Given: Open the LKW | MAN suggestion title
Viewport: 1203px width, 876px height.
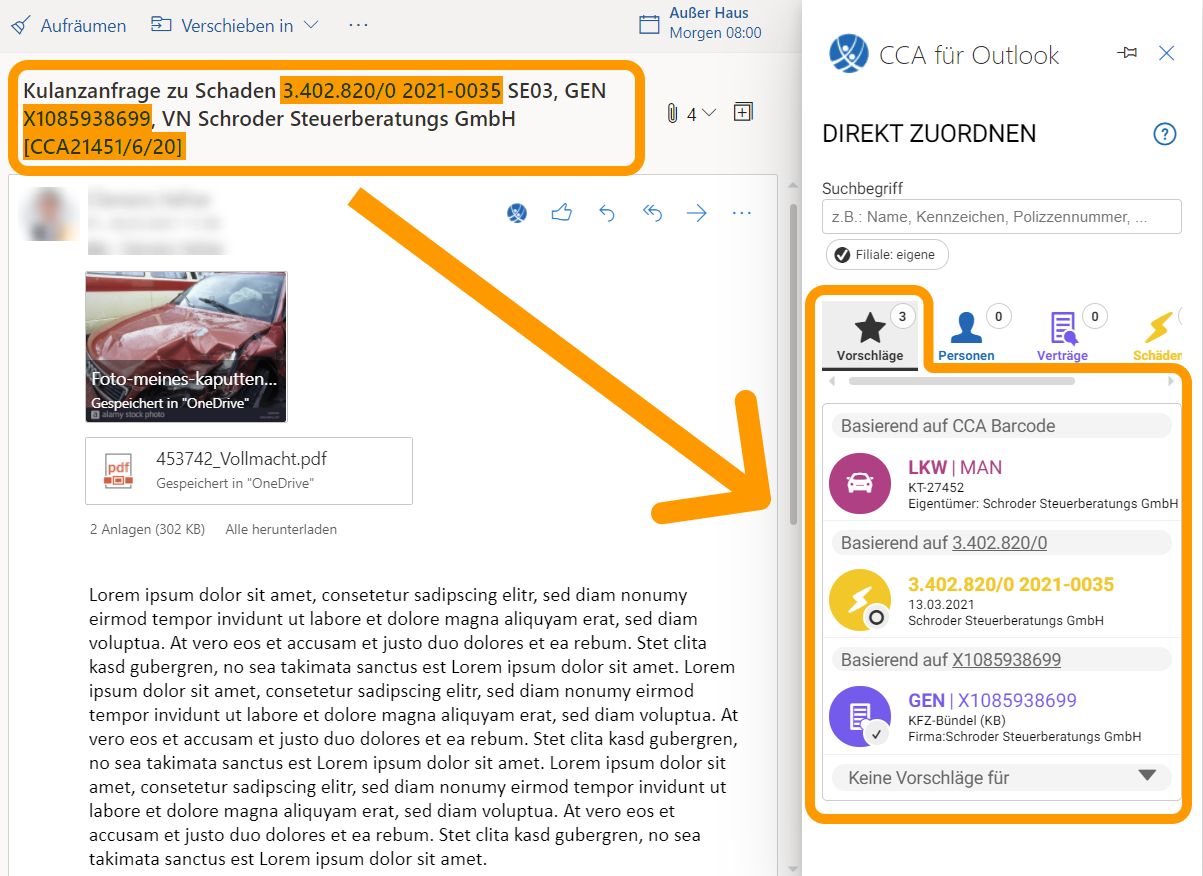Looking at the screenshot, I should tap(955, 467).
